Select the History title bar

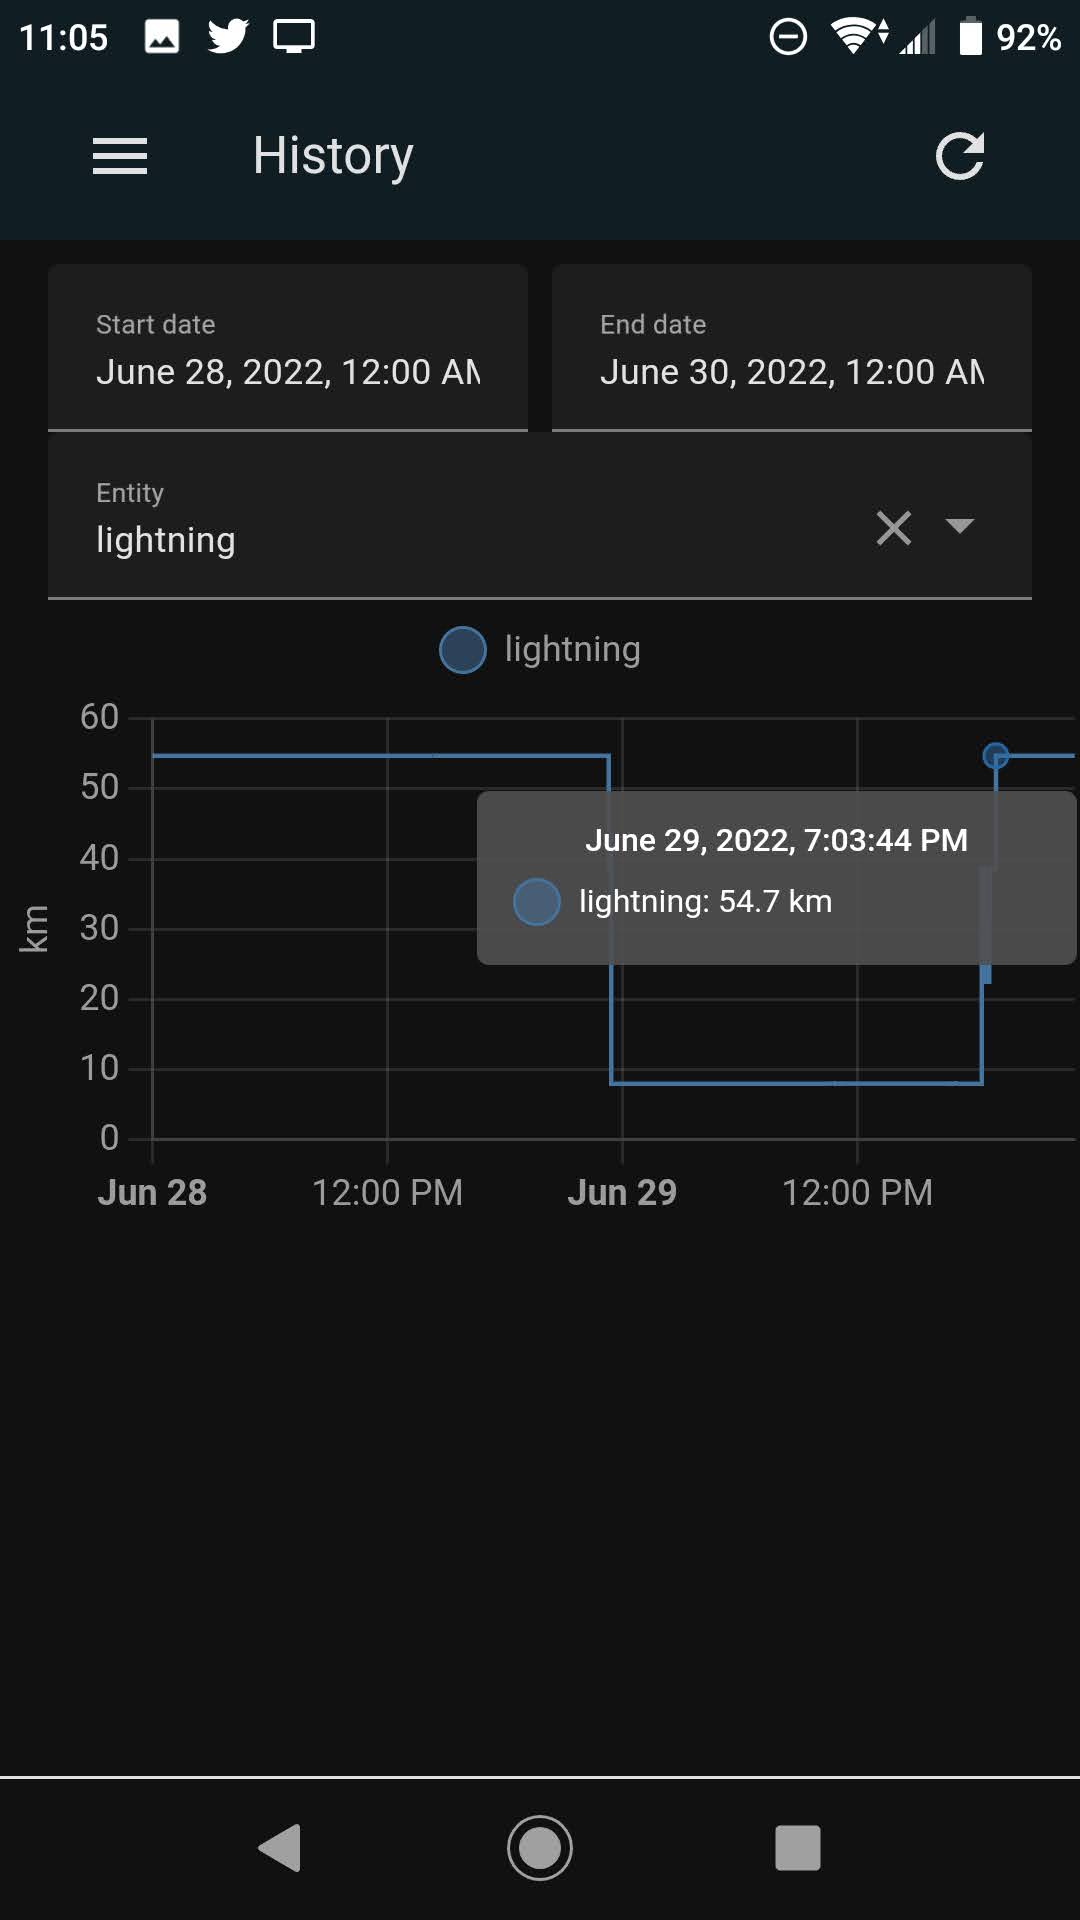click(333, 155)
